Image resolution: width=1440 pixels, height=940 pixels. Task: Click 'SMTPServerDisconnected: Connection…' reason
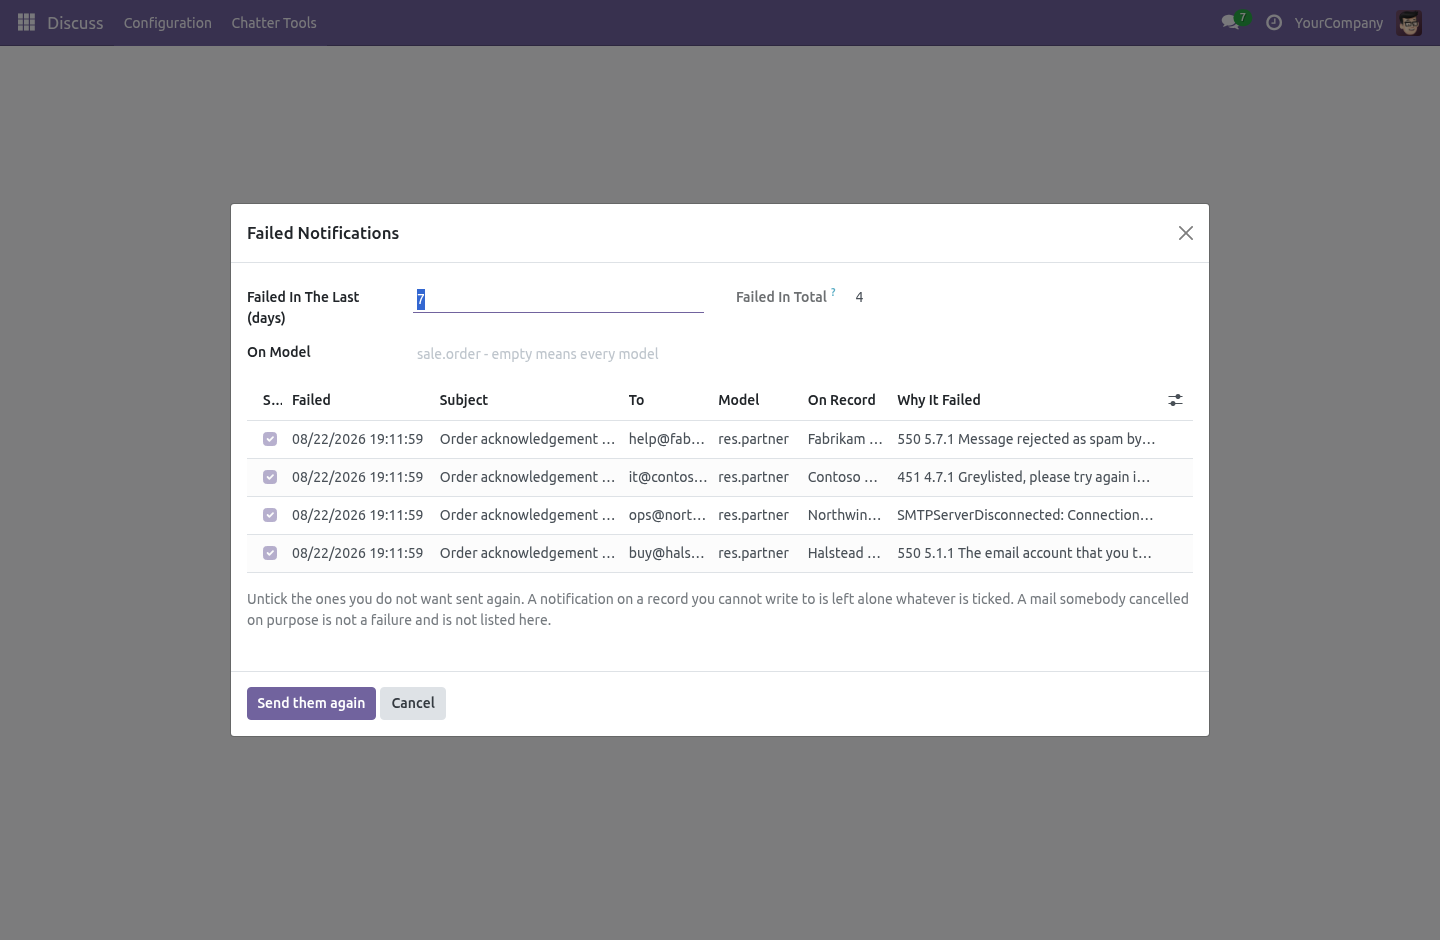click(1025, 515)
